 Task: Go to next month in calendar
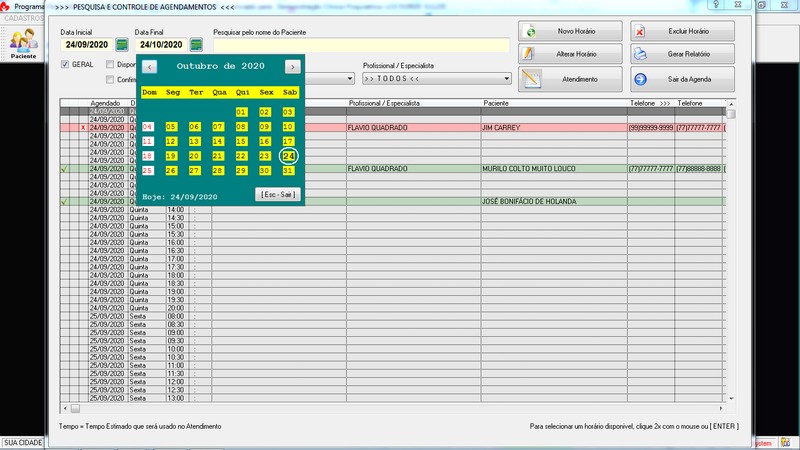coord(292,67)
